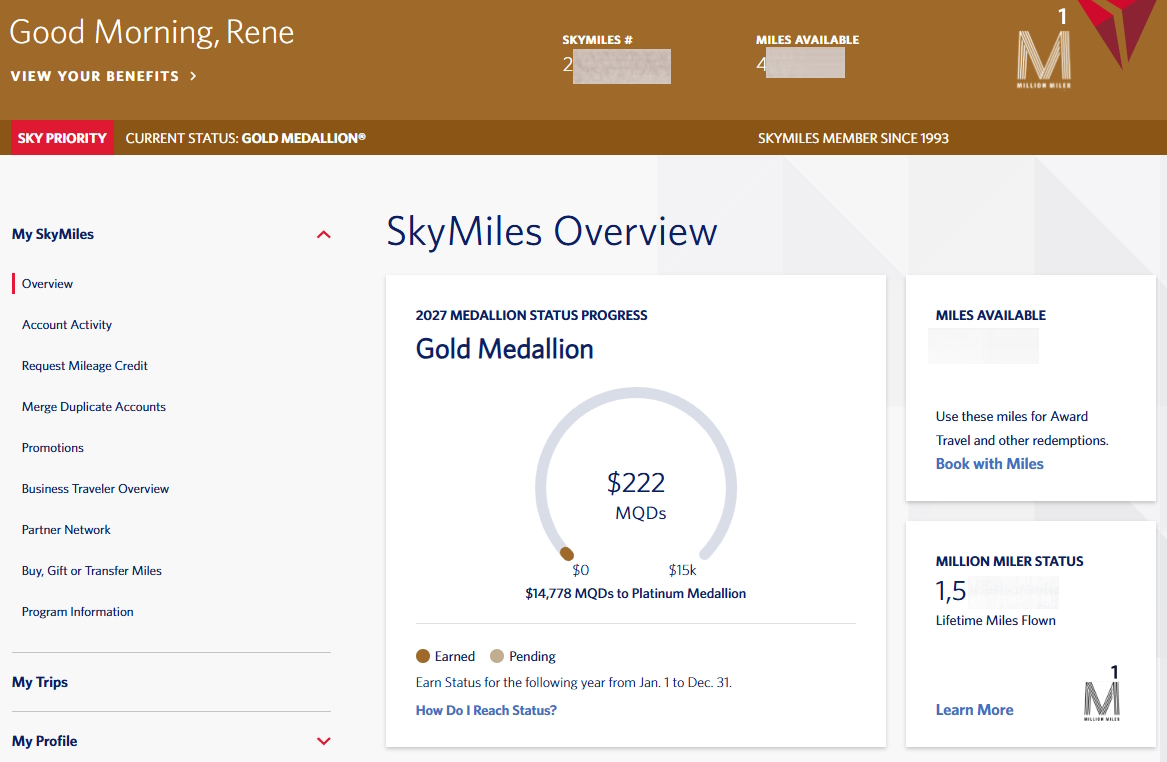Click 'Good Morning, Rene' greeting

point(152,32)
